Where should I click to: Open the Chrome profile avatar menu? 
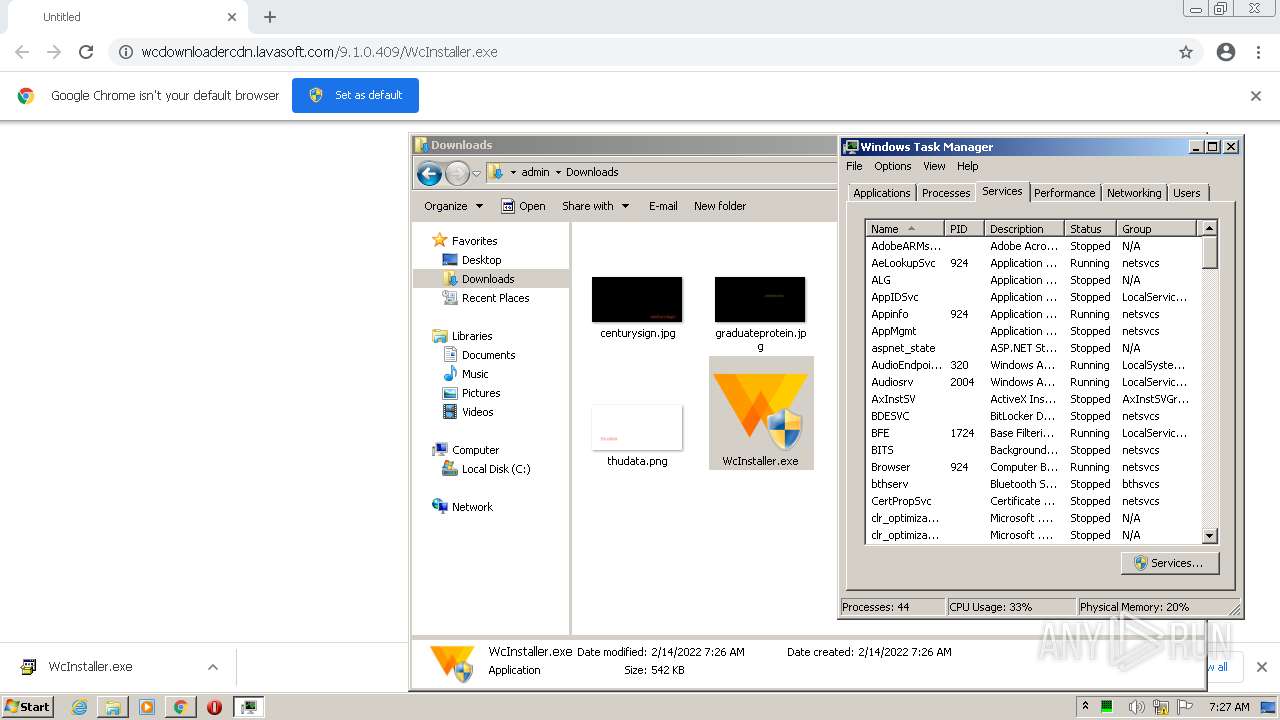click(x=1226, y=52)
